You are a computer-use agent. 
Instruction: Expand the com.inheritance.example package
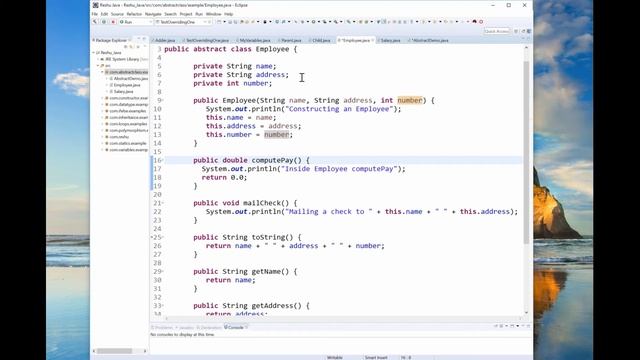pyautogui.click(x=102, y=118)
